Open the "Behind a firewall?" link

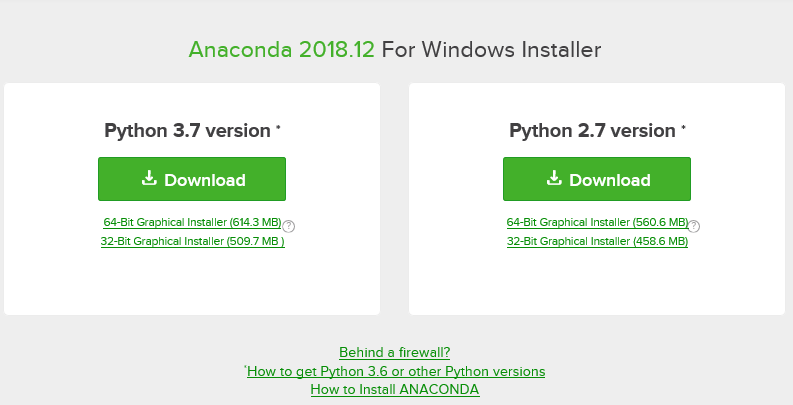395,352
